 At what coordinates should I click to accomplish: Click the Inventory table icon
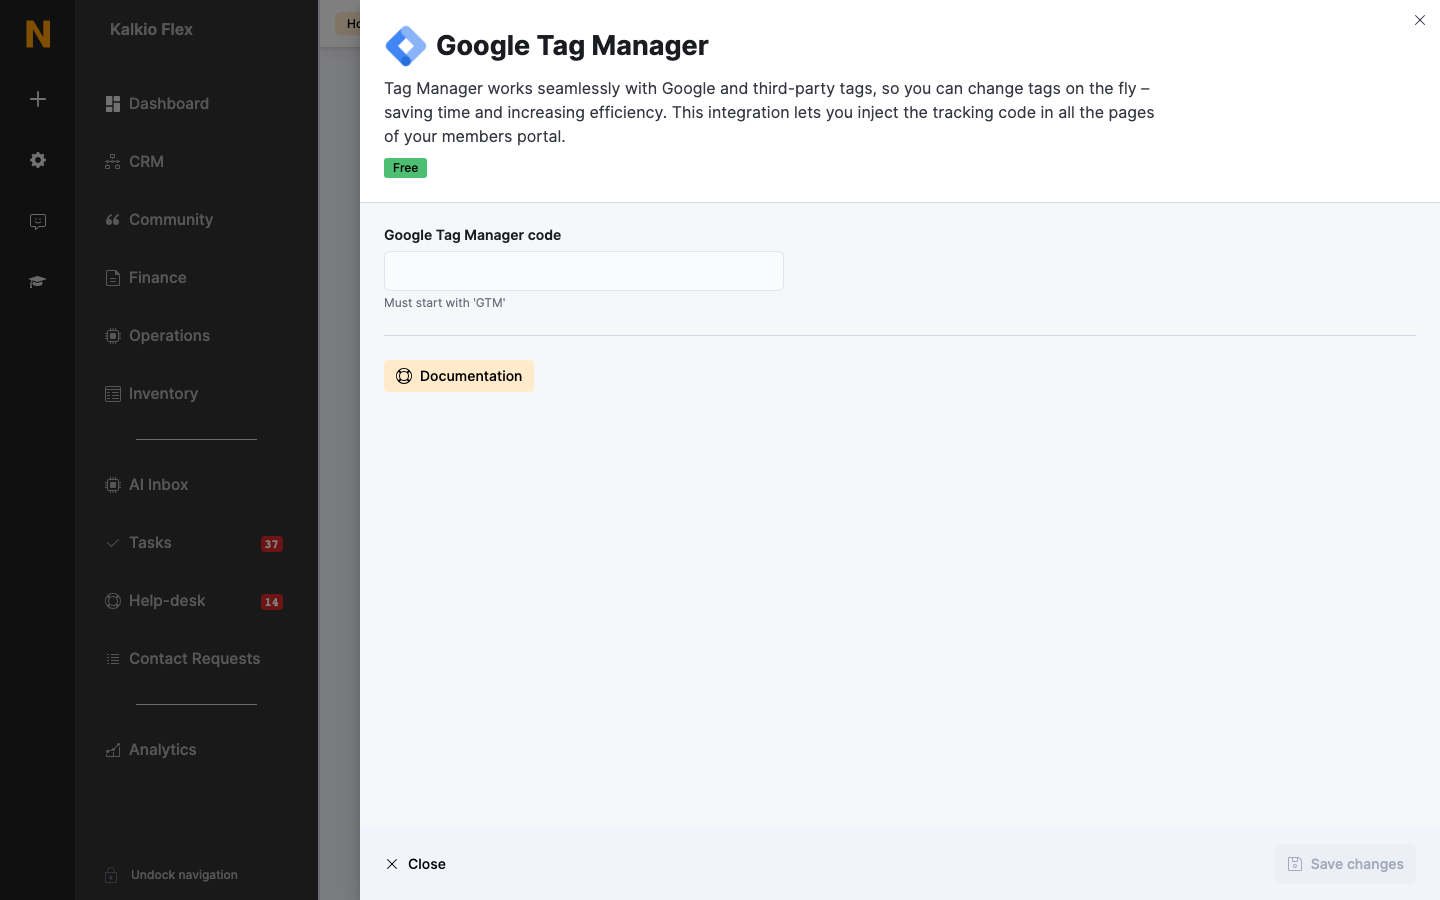[113, 394]
